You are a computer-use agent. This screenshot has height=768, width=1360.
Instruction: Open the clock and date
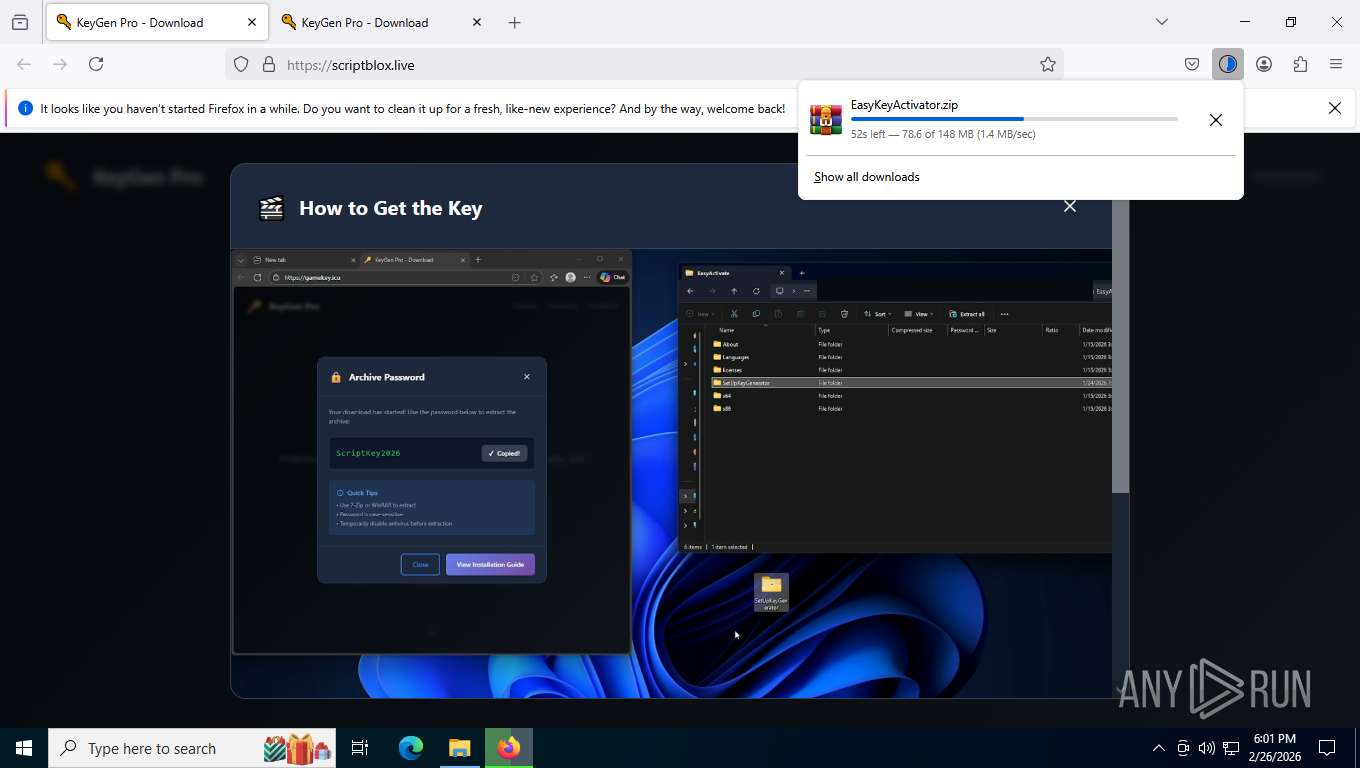(1274, 748)
